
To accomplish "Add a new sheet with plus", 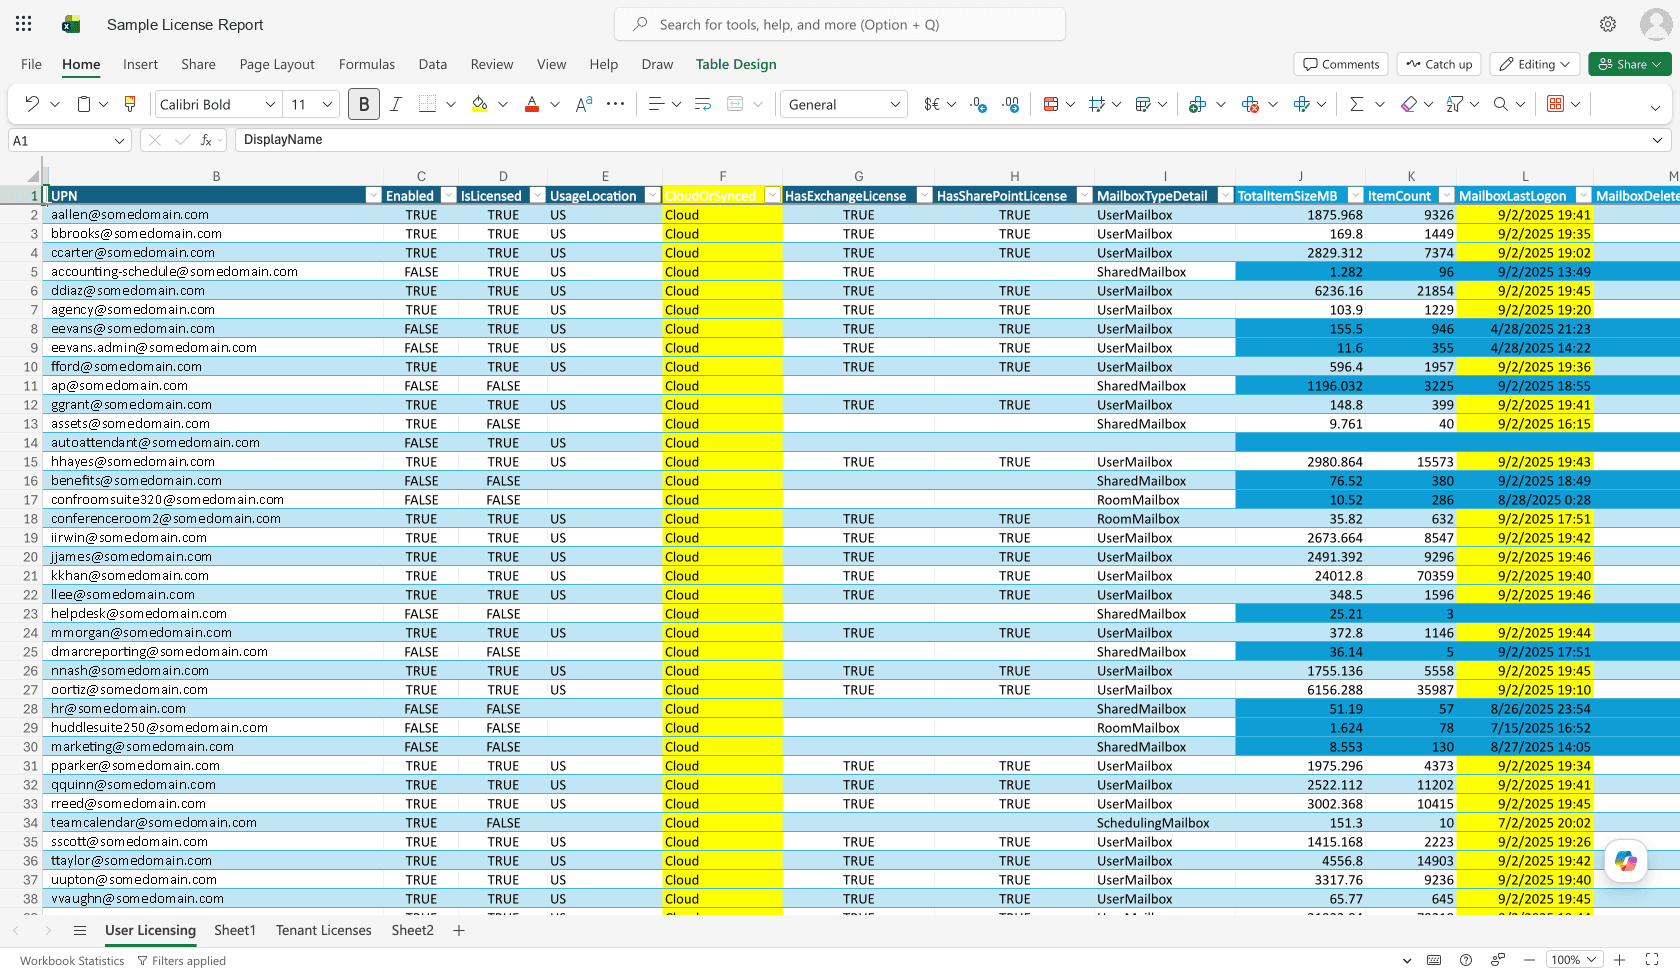I will 459,930.
